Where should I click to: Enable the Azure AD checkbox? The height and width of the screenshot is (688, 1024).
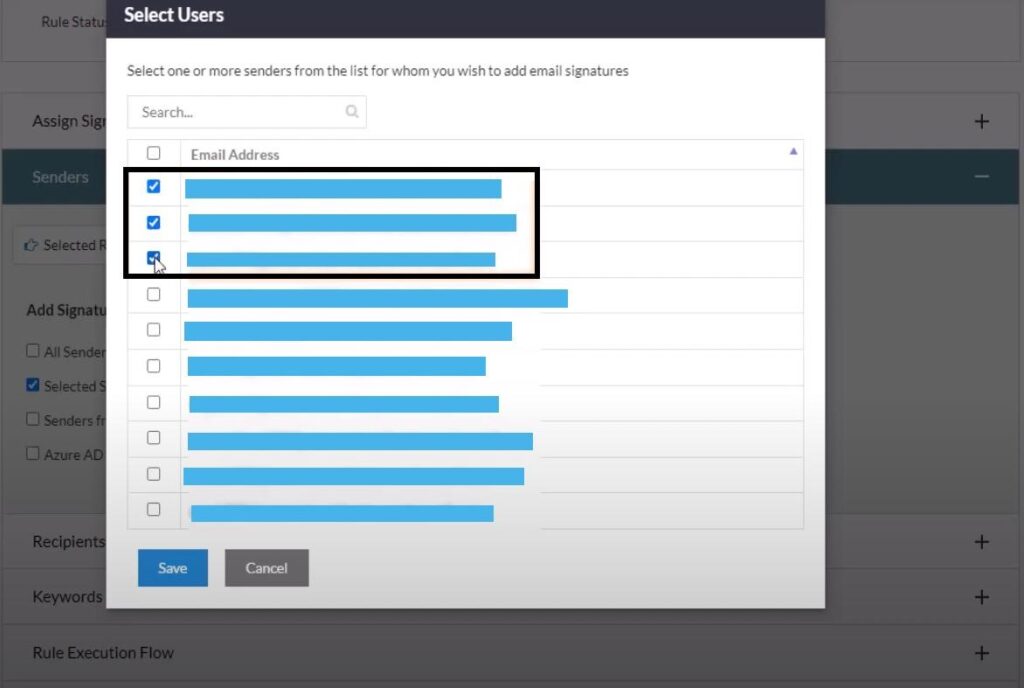(32, 454)
